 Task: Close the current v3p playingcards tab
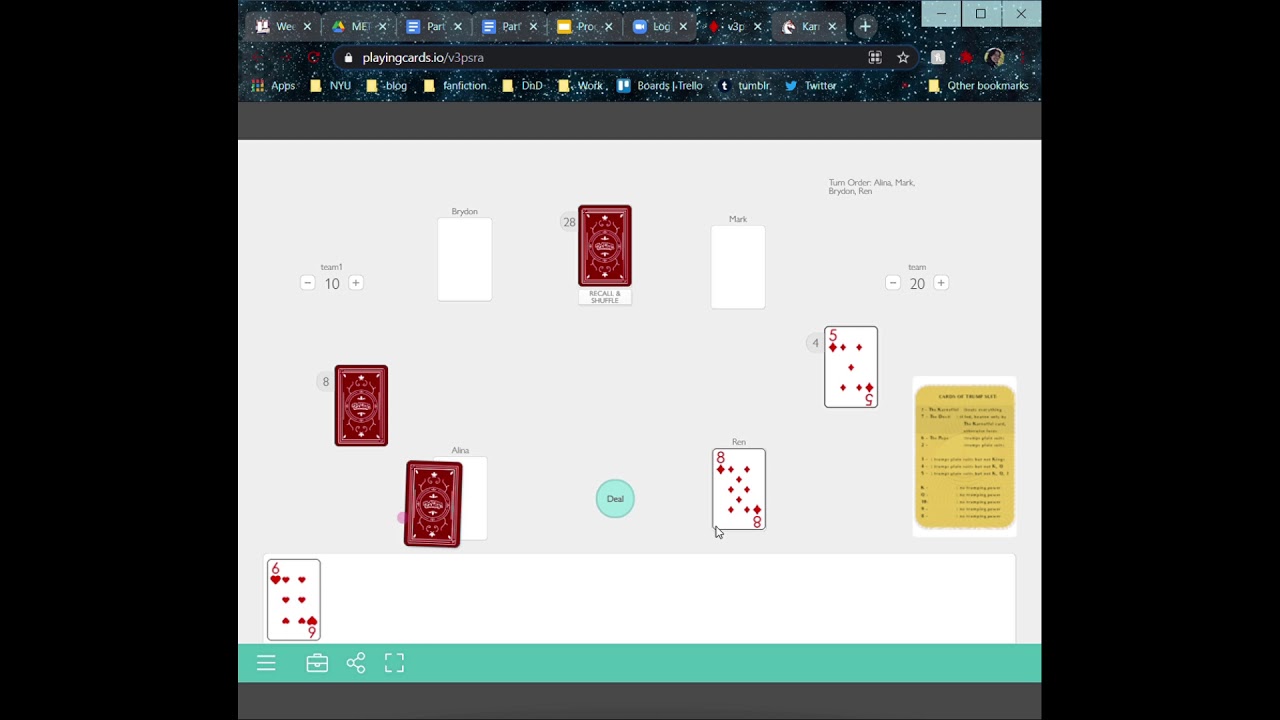(757, 27)
